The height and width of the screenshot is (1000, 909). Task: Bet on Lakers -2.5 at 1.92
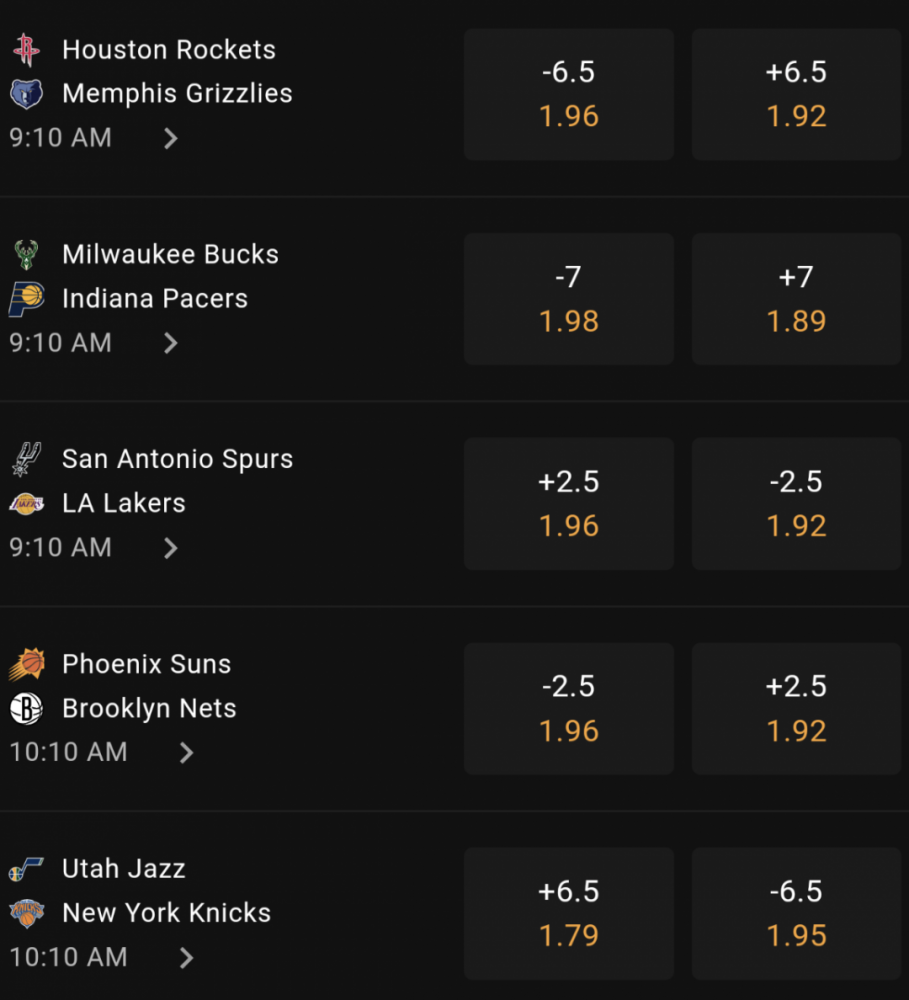coord(796,504)
